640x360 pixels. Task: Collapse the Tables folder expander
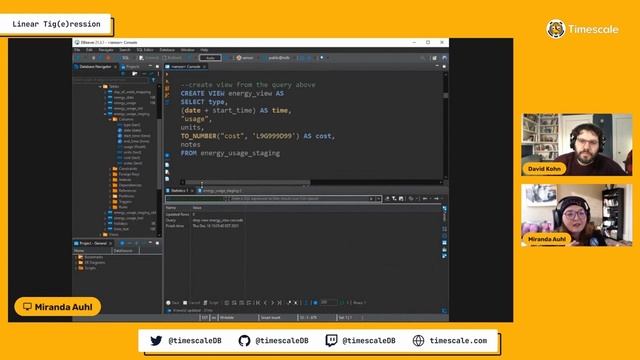click(x=100, y=87)
